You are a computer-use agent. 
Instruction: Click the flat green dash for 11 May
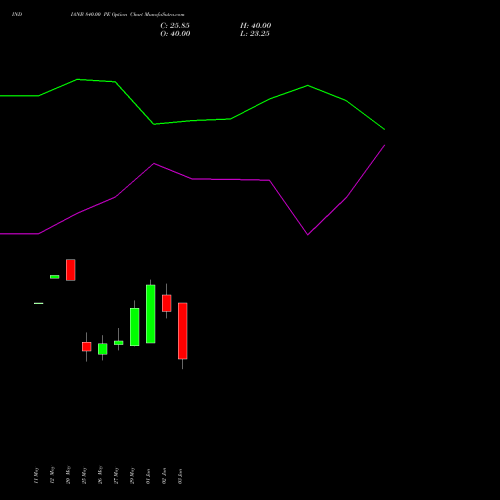pyautogui.click(x=39, y=303)
